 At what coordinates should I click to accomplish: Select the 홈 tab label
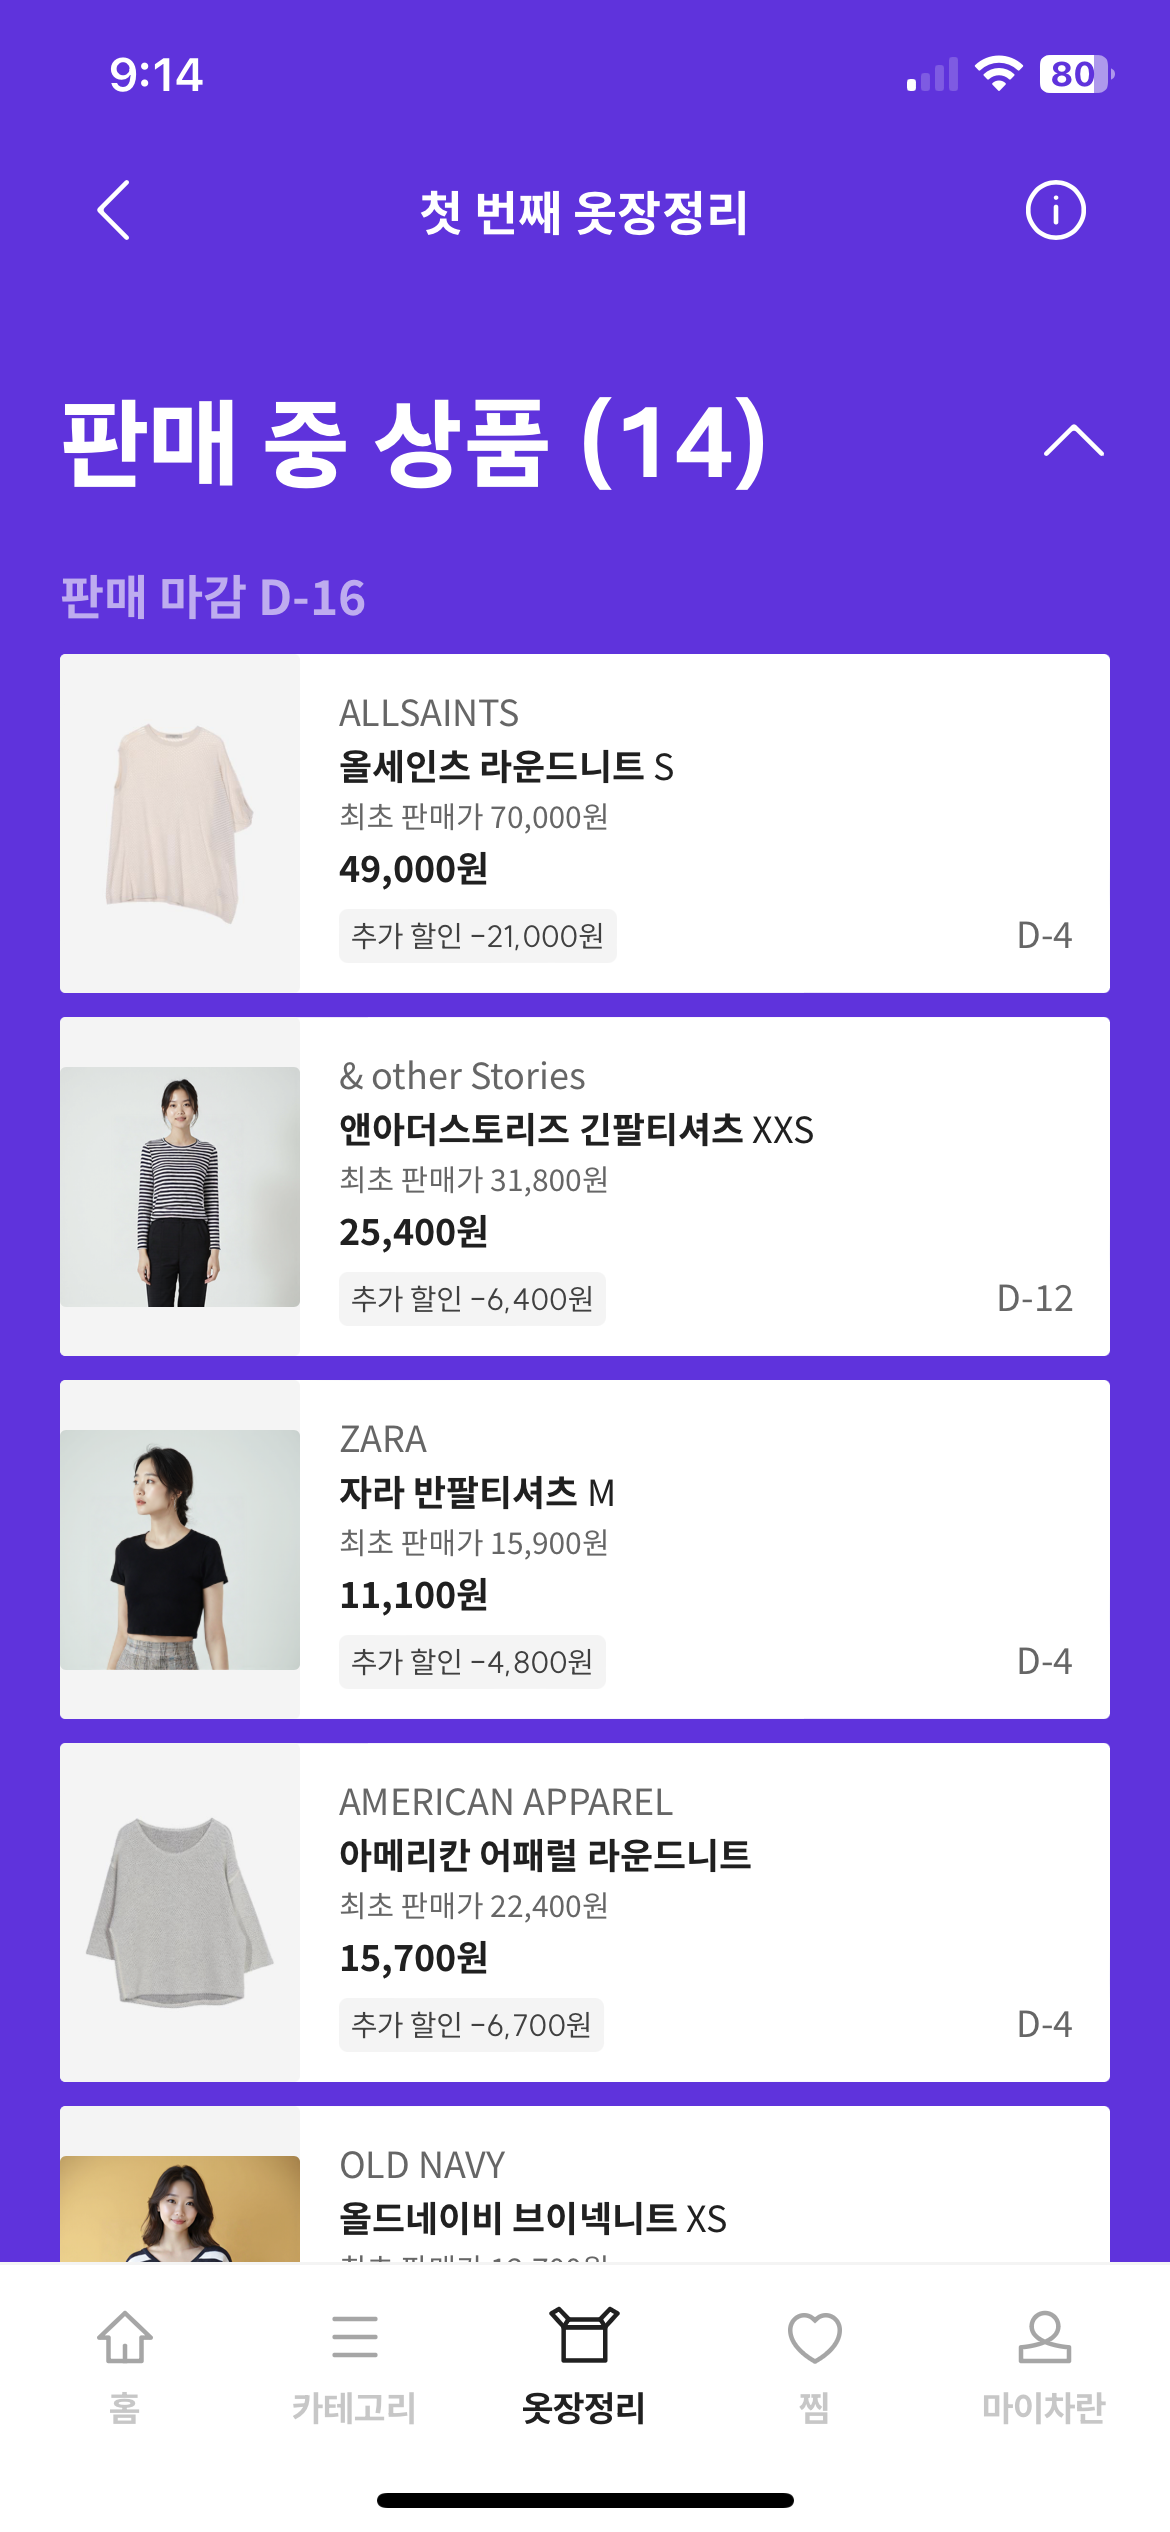point(125,2407)
